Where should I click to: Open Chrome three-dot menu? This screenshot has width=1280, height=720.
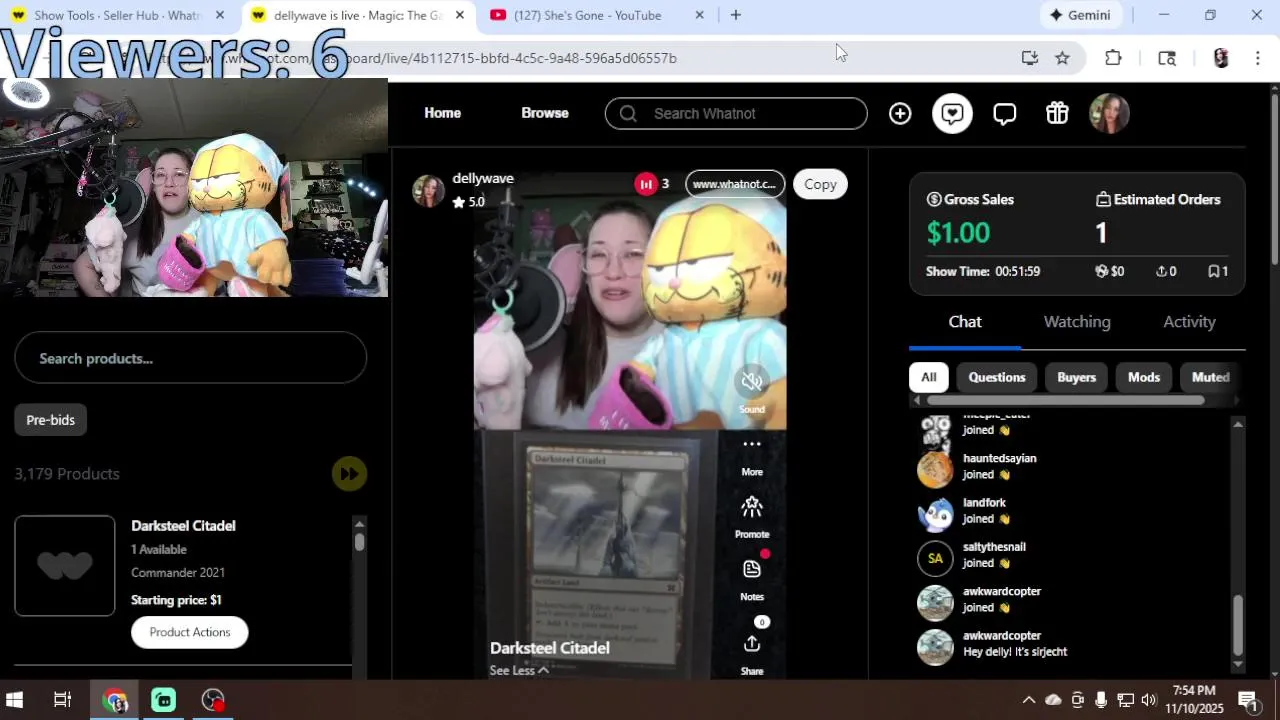tap(1257, 58)
